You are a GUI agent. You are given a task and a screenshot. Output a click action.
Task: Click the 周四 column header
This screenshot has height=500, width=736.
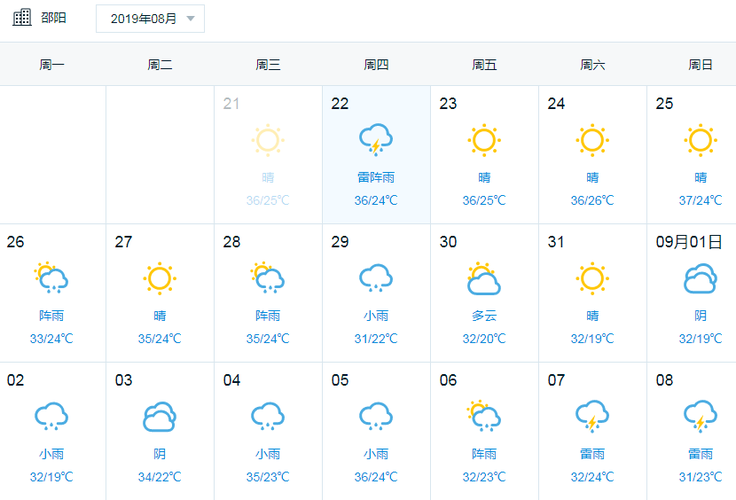click(376, 64)
